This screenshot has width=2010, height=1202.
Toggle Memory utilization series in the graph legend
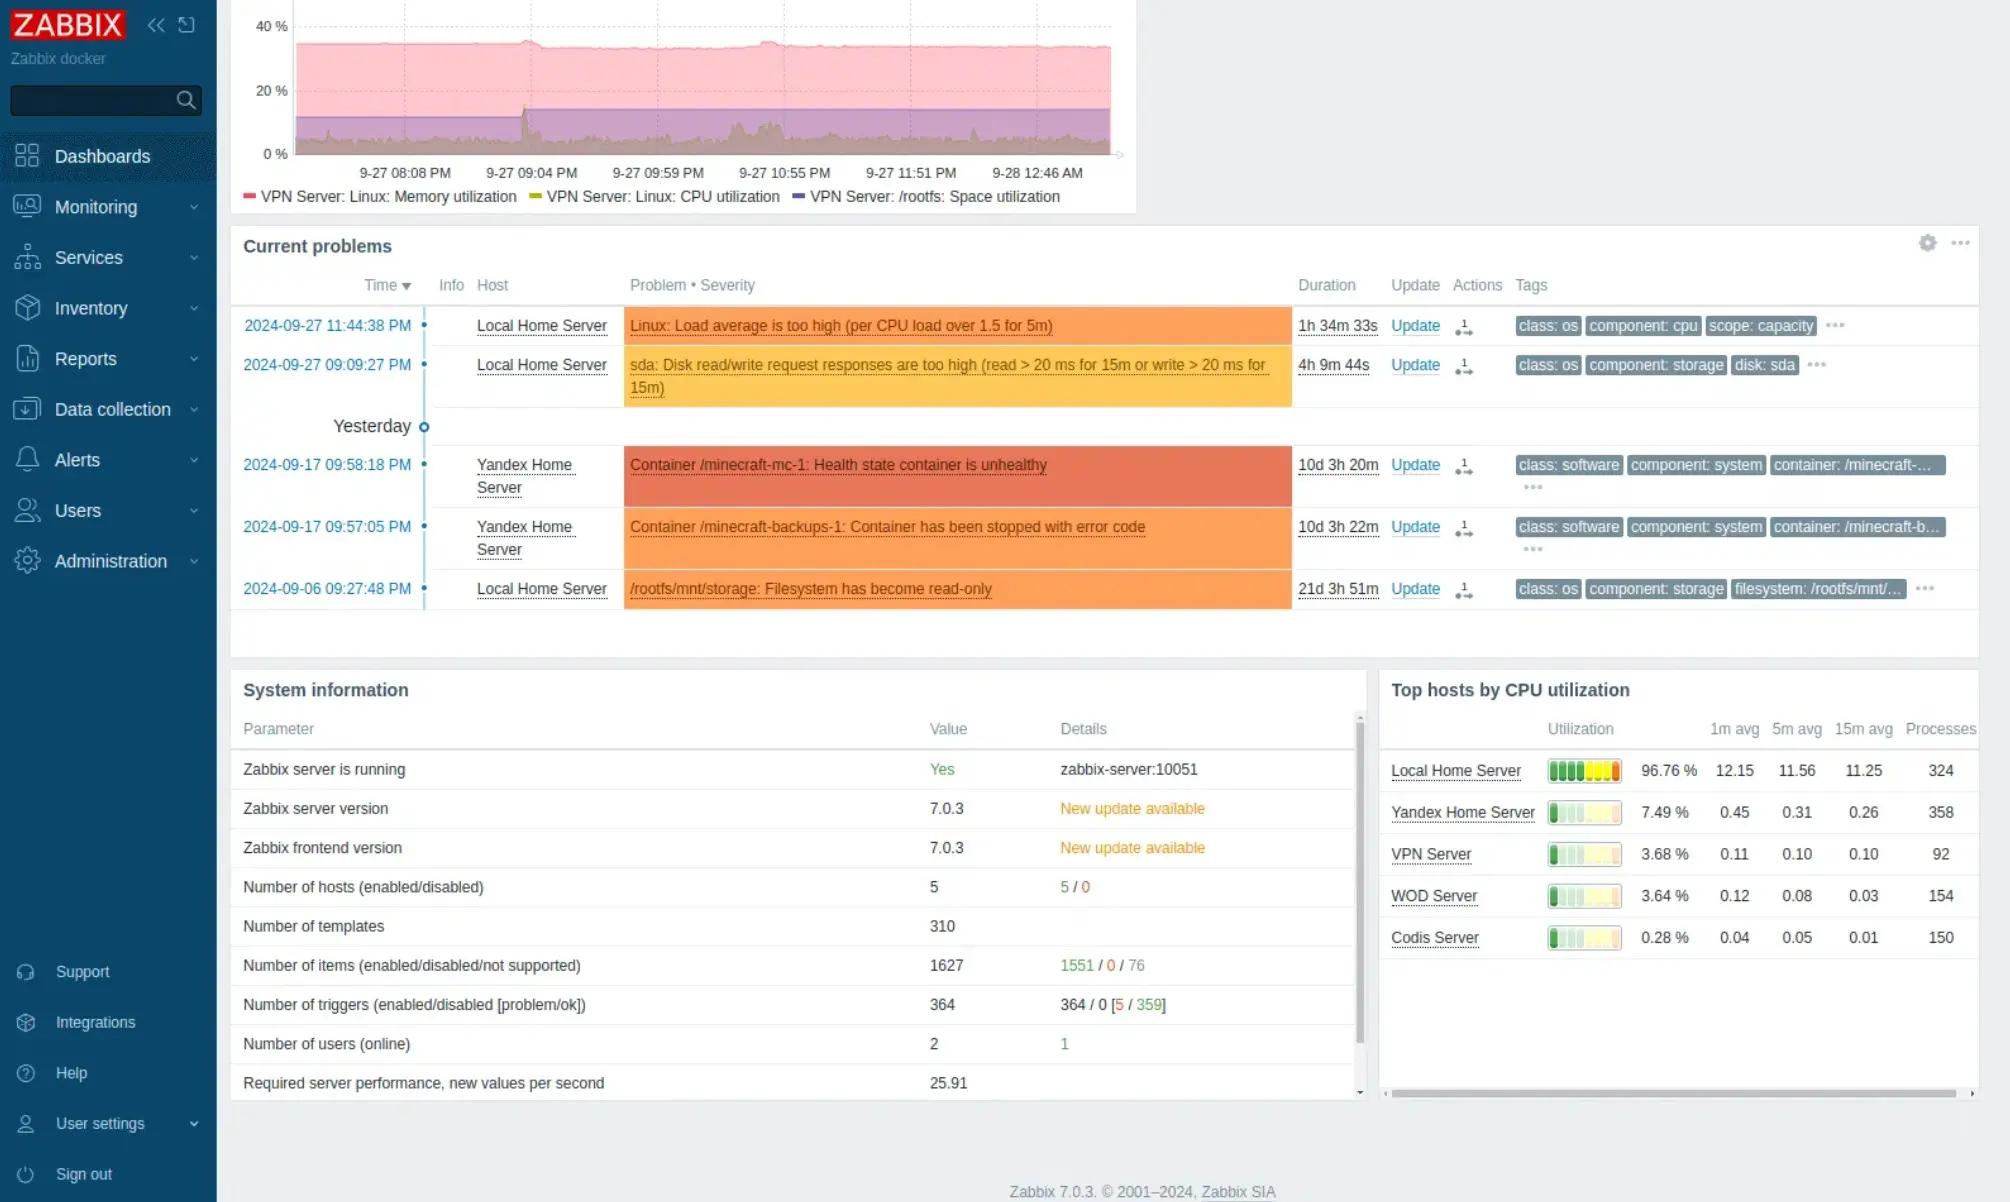(x=380, y=197)
